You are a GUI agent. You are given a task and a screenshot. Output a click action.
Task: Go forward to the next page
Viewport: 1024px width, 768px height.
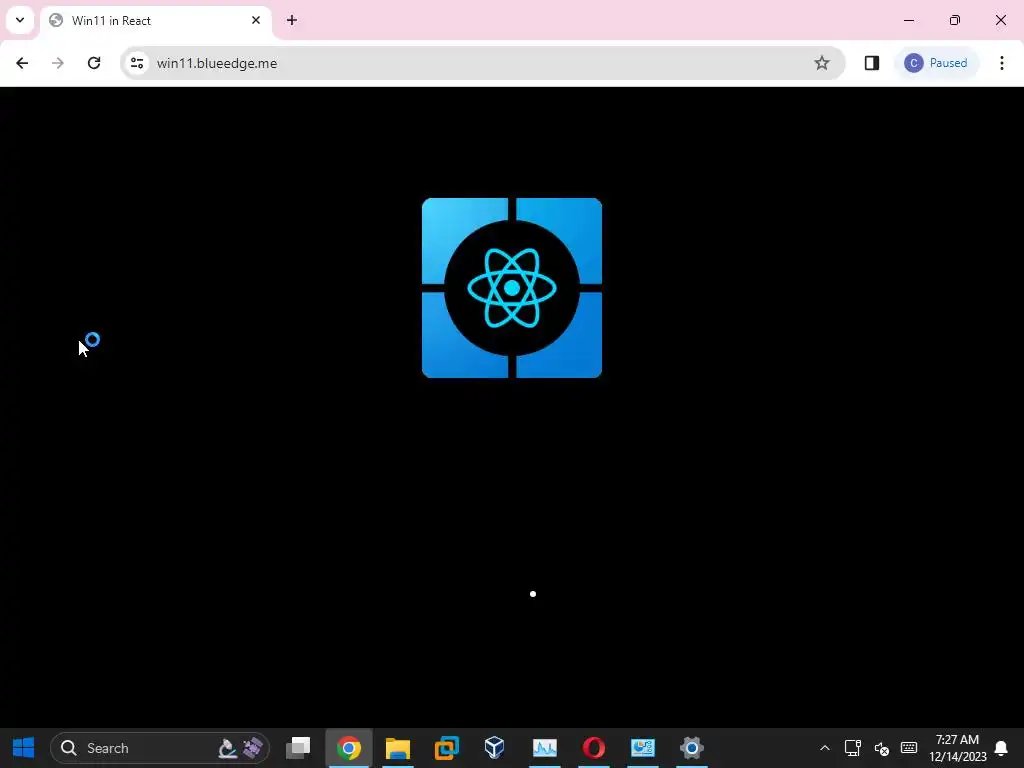point(57,63)
